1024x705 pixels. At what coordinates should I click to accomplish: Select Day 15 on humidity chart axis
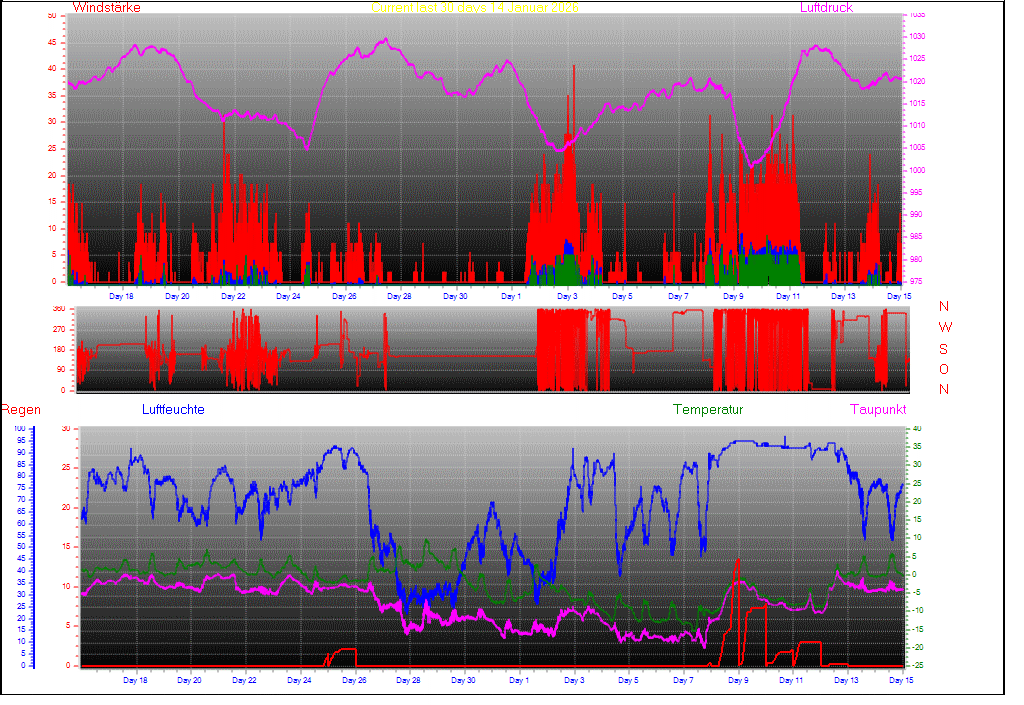tap(901, 680)
